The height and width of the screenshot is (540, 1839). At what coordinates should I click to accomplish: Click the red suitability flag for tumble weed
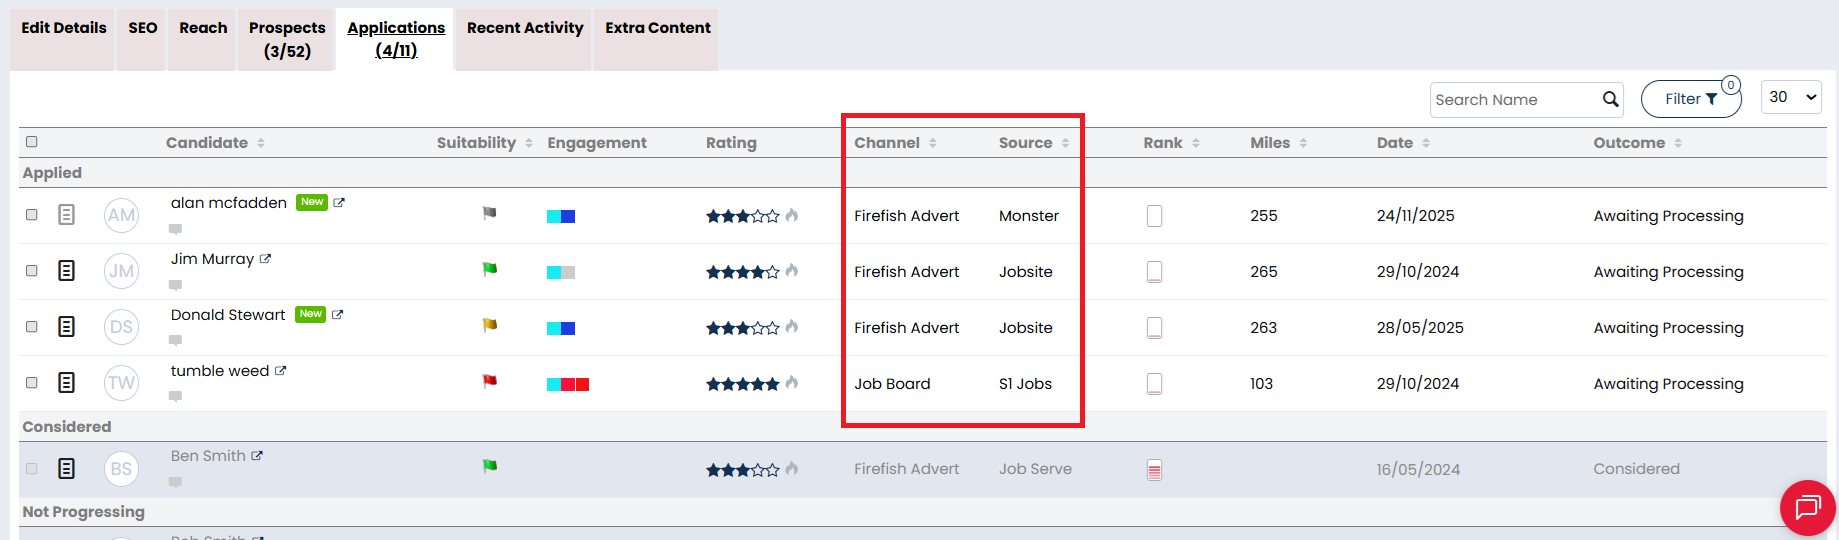[x=490, y=381]
